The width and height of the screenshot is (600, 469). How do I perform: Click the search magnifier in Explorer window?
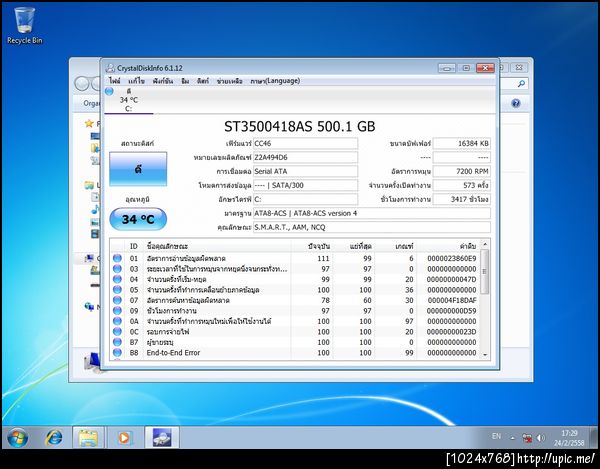(x=521, y=83)
